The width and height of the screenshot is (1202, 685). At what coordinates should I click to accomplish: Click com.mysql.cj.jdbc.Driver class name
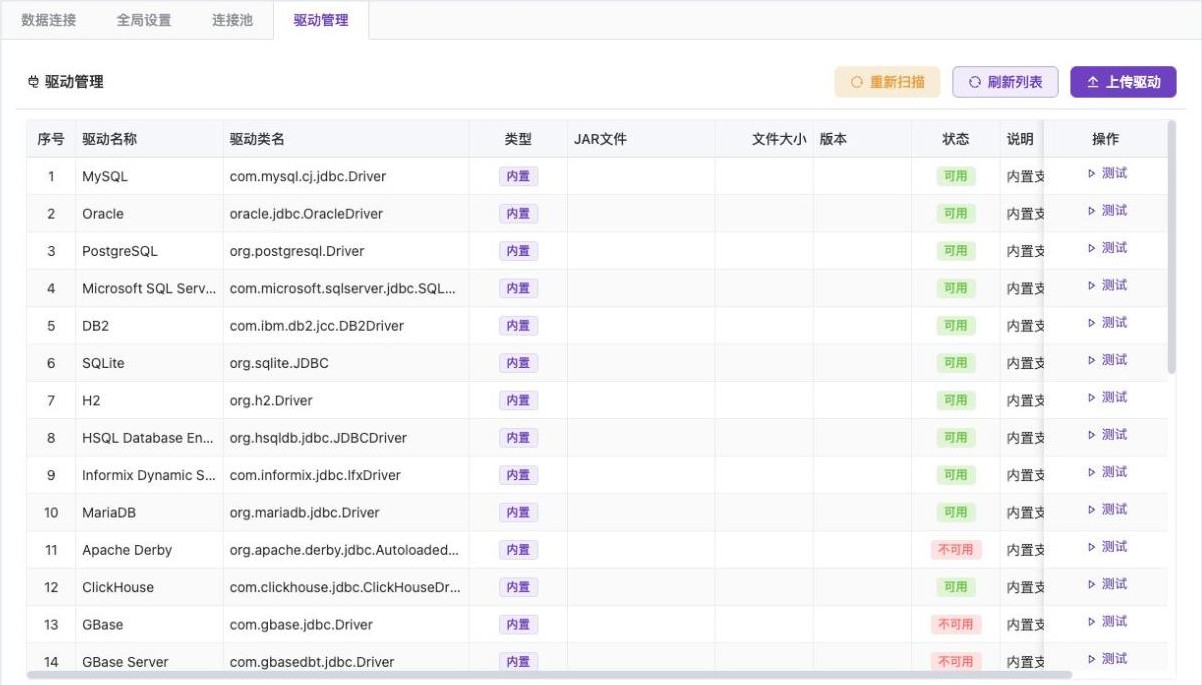coord(308,176)
